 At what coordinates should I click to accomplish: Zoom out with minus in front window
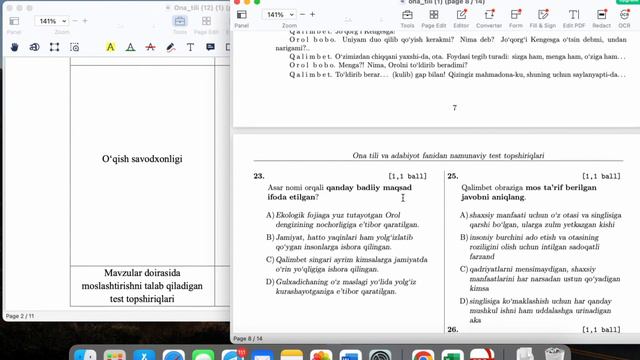tap(302, 14)
